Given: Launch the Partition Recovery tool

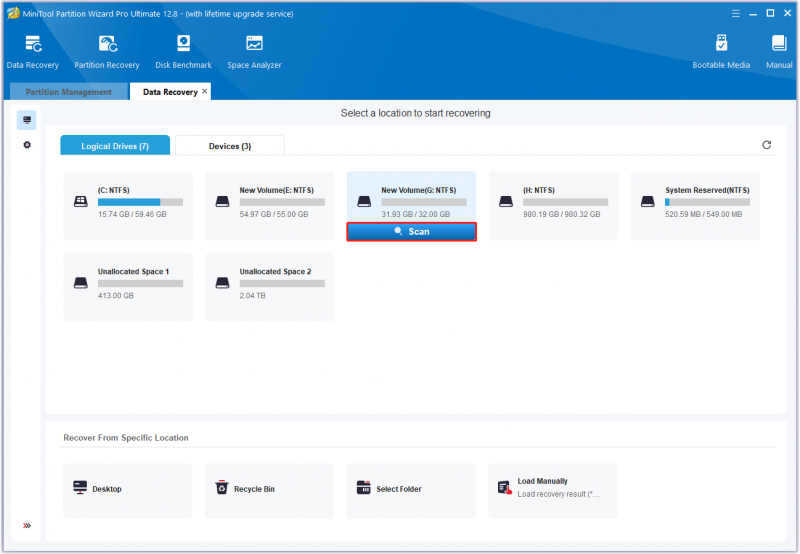Looking at the screenshot, I should [107, 52].
